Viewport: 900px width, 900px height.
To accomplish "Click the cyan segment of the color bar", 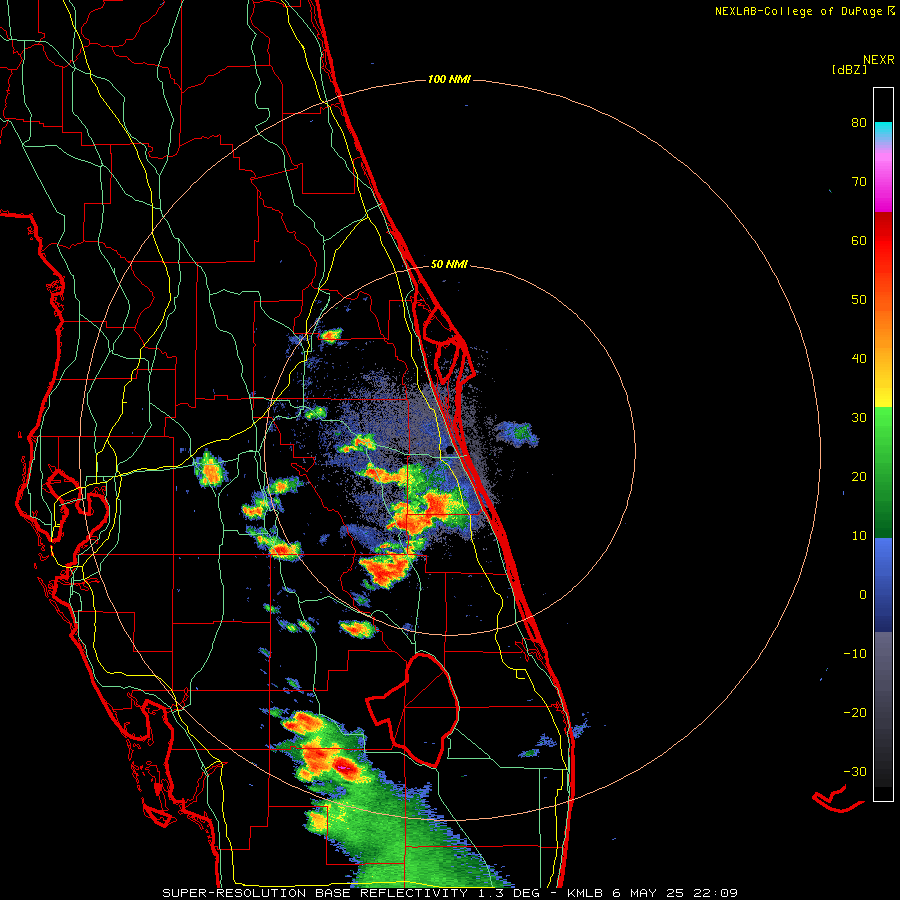I will tap(883, 131).
